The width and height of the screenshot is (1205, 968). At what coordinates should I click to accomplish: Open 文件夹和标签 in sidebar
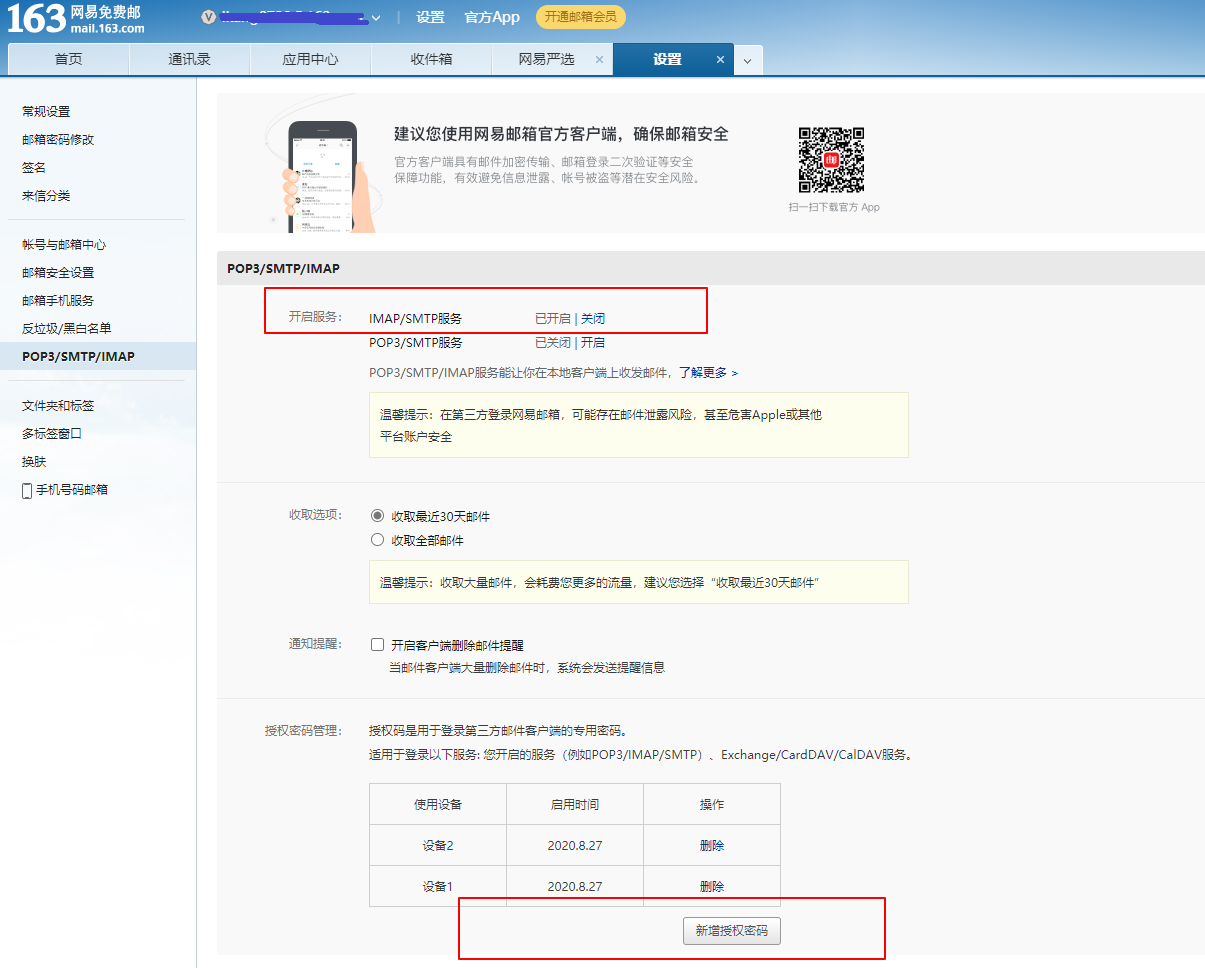click(x=58, y=406)
